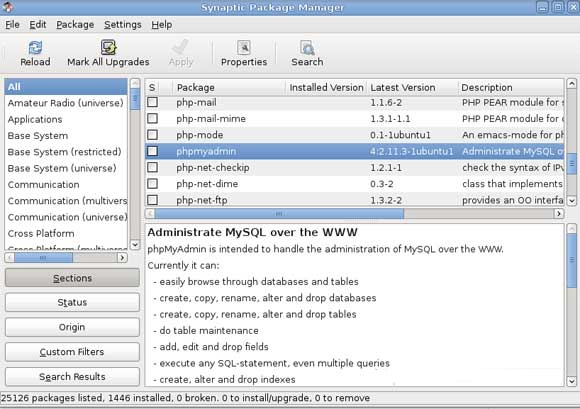Sort by Latest Version column header
The image size is (580, 409).
[x=412, y=87]
